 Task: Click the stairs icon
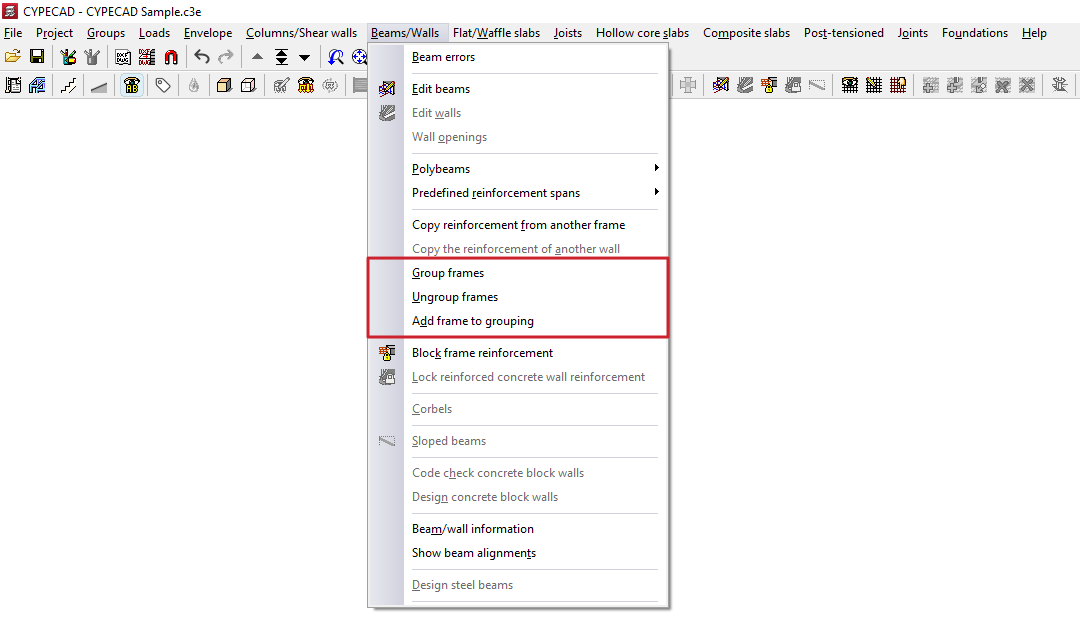click(x=68, y=85)
